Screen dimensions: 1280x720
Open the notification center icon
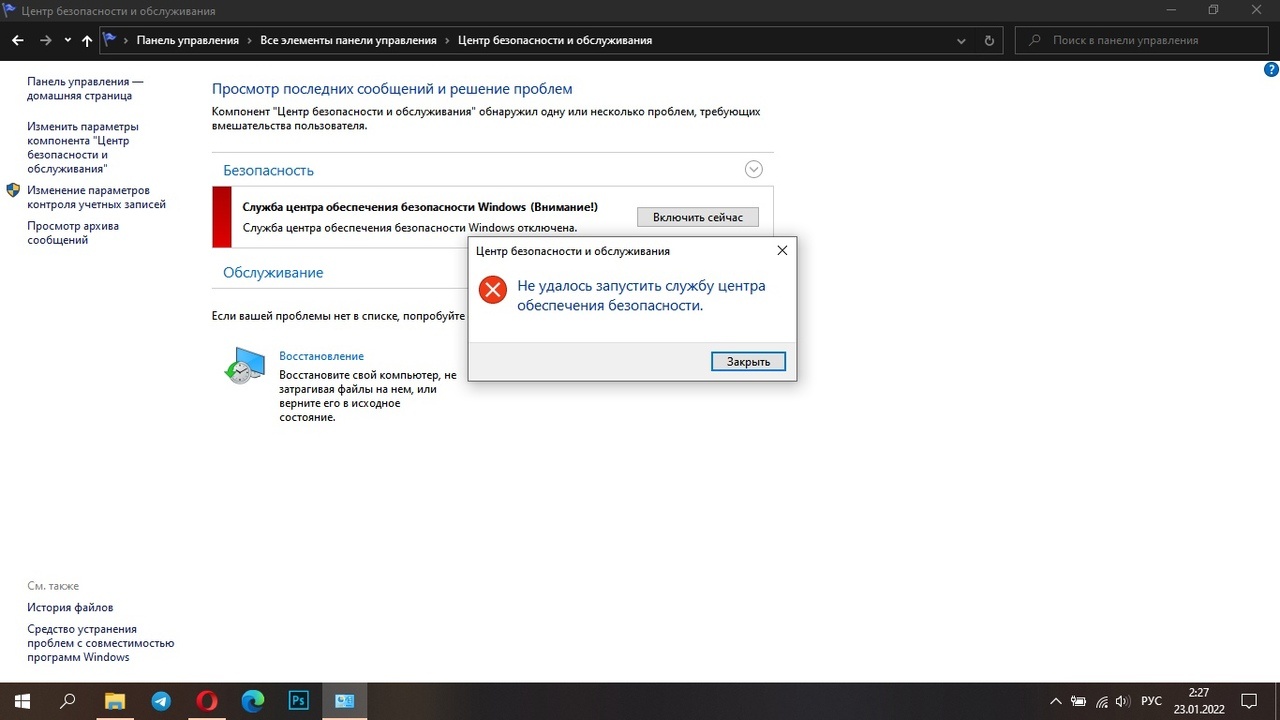tap(1249, 701)
